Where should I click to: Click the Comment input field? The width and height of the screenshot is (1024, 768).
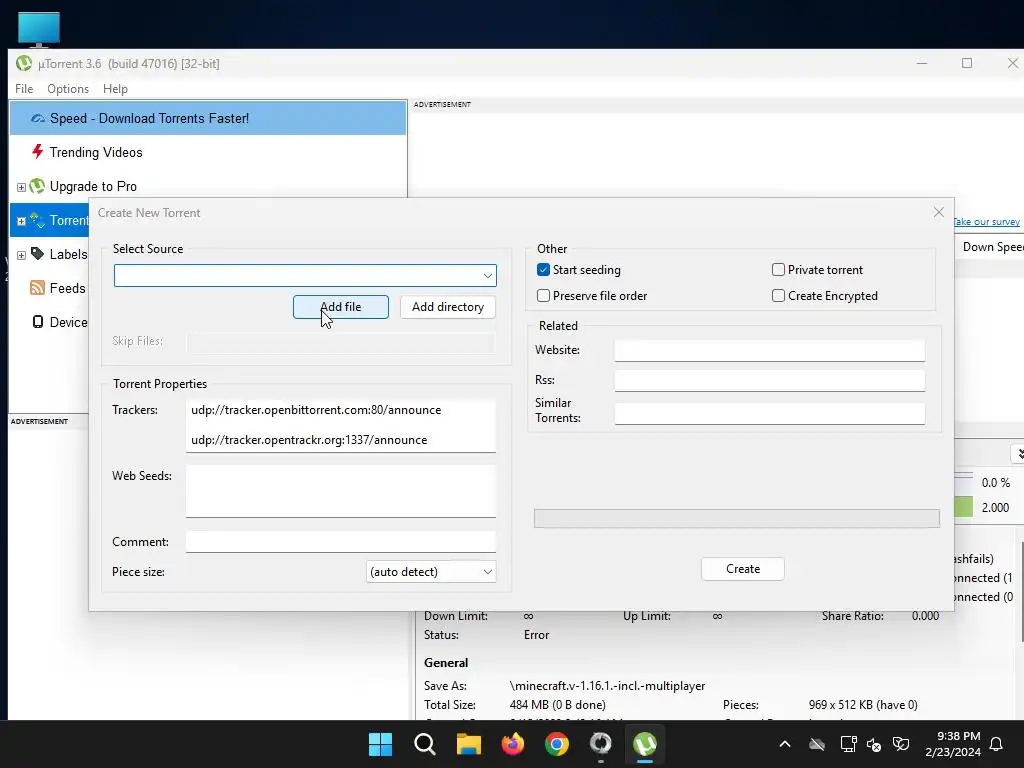click(x=341, y=541)
